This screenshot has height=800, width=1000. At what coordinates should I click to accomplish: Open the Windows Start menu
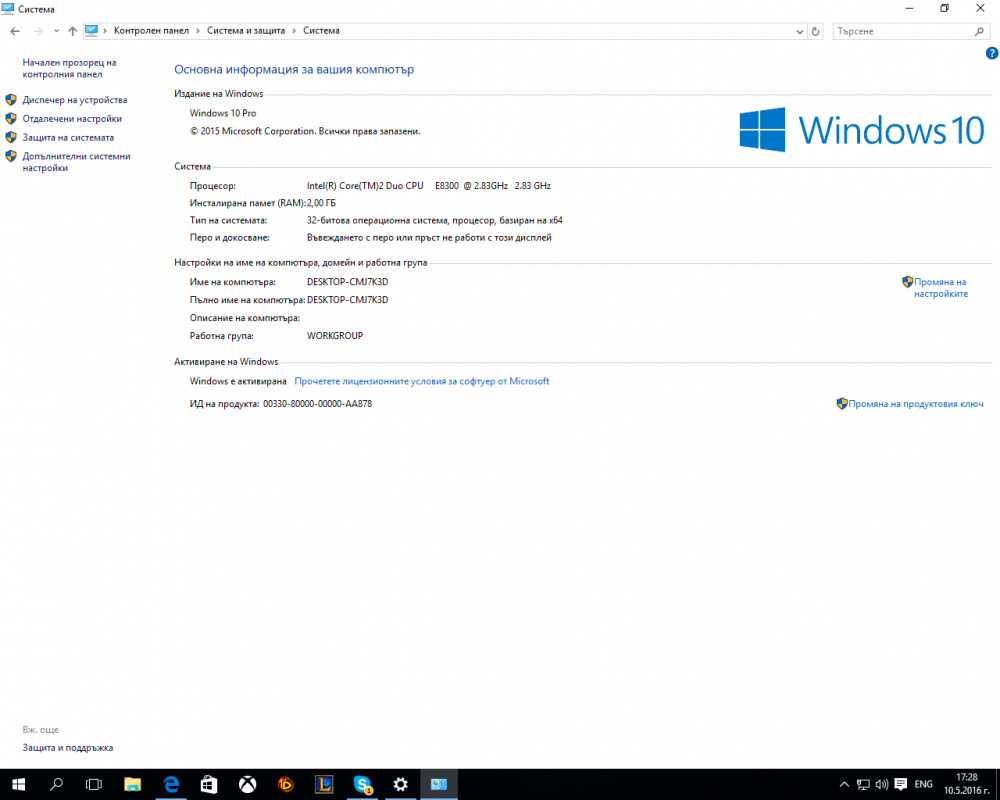pos(18,784)
